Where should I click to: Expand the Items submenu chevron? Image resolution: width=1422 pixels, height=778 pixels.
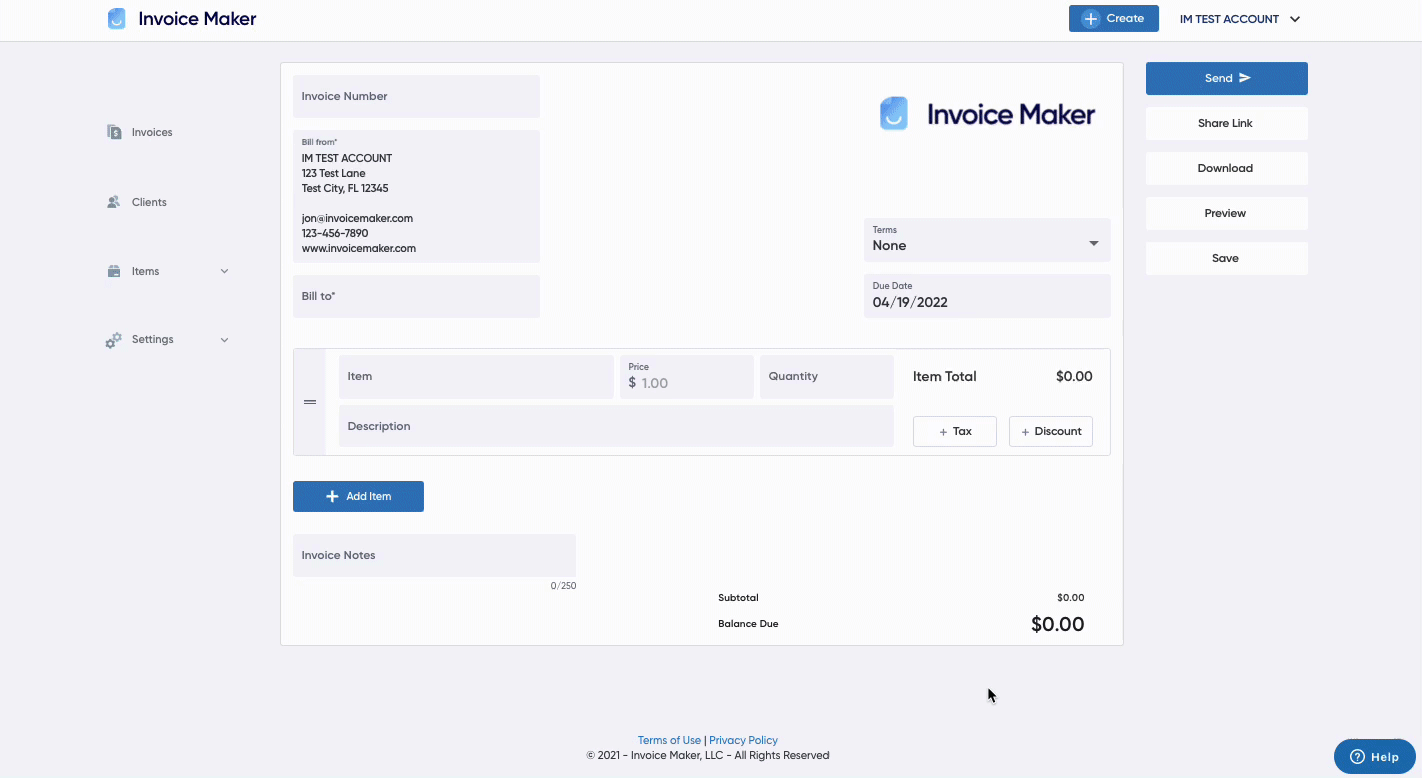pos(224,271)
